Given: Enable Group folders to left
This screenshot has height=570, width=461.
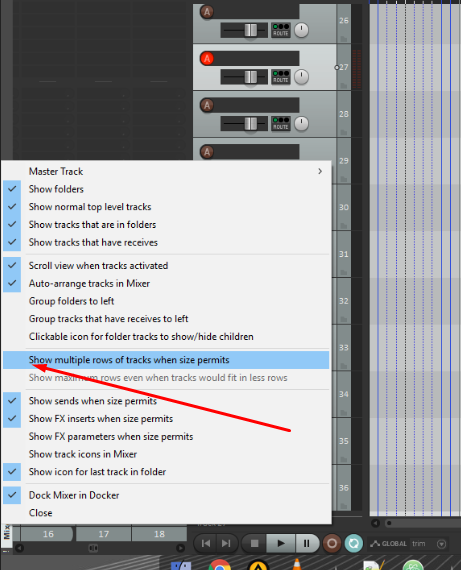Looking at the screenshot, I should (166, 301).
